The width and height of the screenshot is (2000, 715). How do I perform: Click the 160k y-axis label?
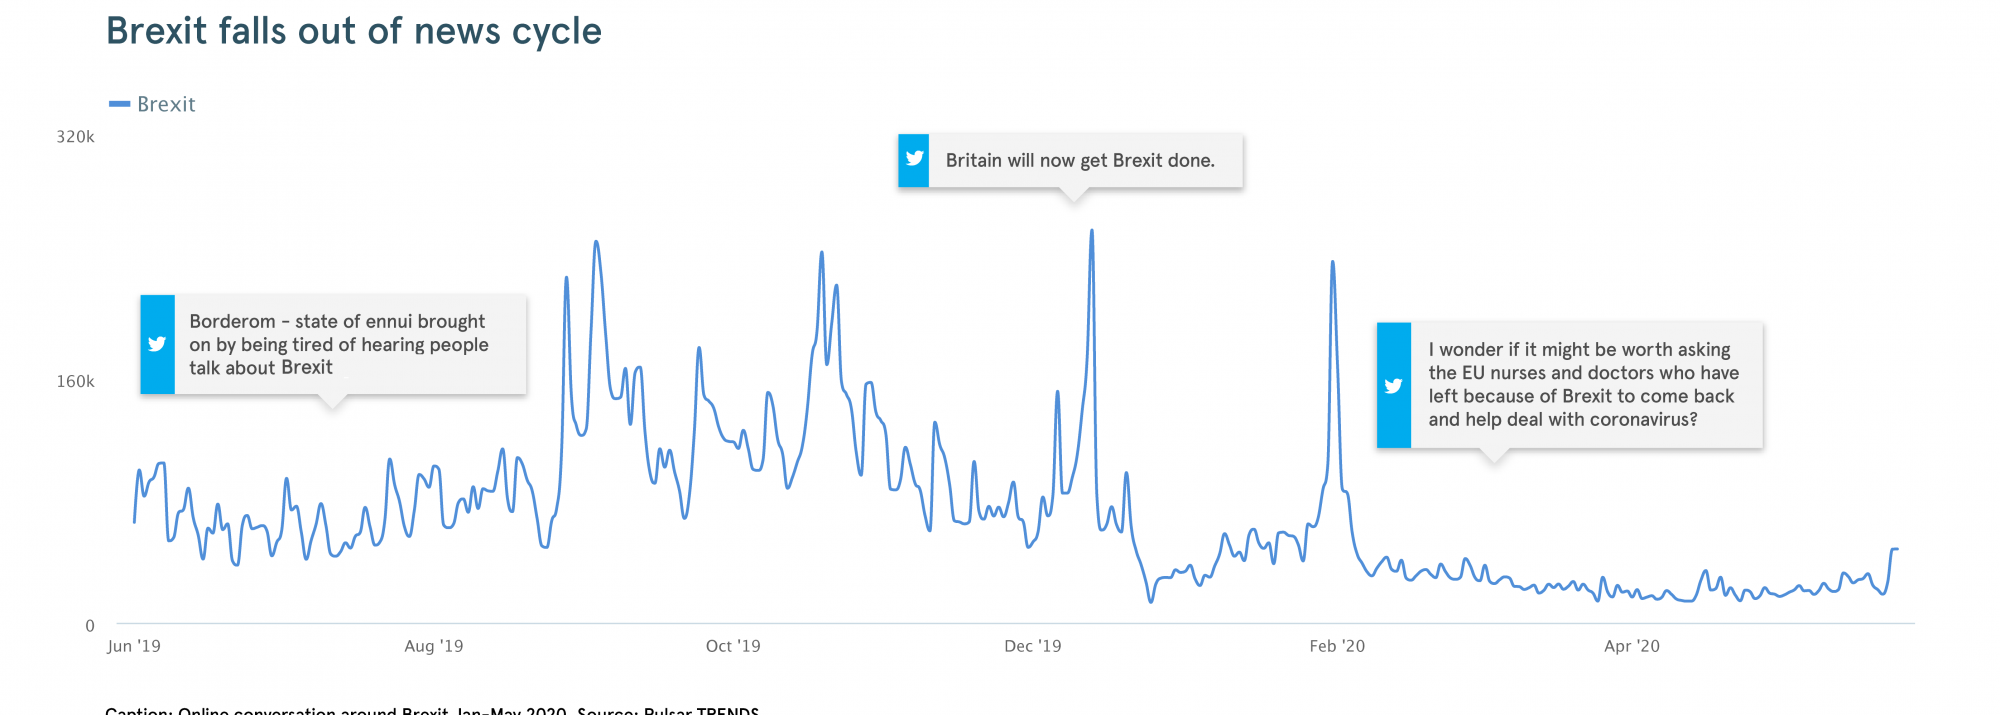pos(75,381)
